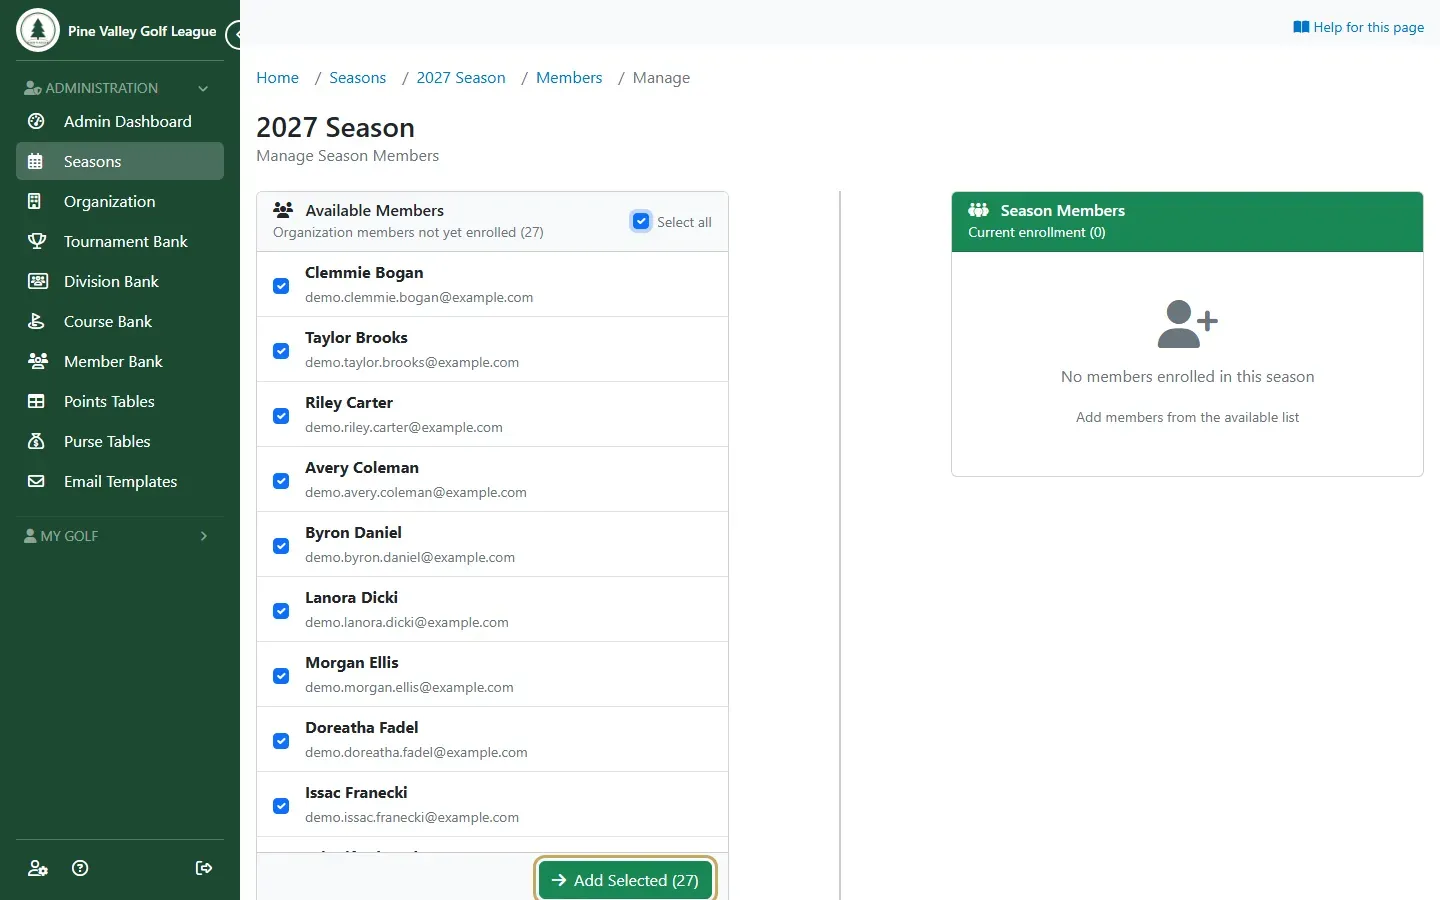Go to Division Bank in sidebar
The height and width of the screenshot is (900, 1440).
click(x=120, y=281)
